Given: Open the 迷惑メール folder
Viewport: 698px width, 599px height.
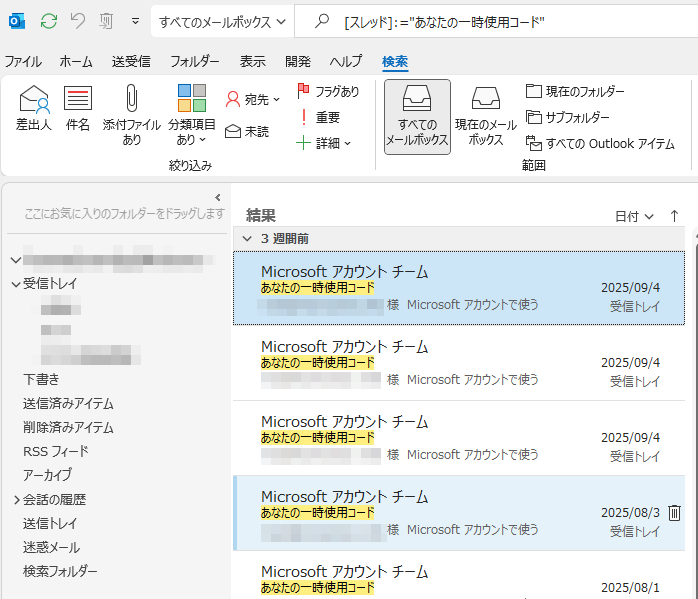Looking at the screenshot, I should [51, 547].
